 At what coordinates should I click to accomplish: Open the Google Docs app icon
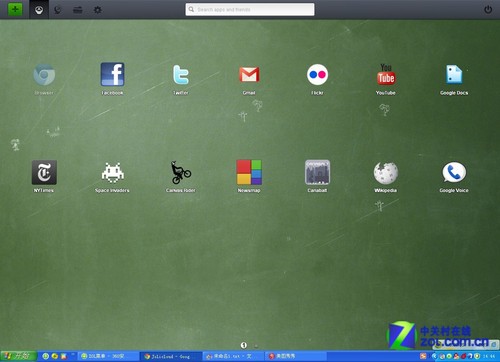(454, 74)
